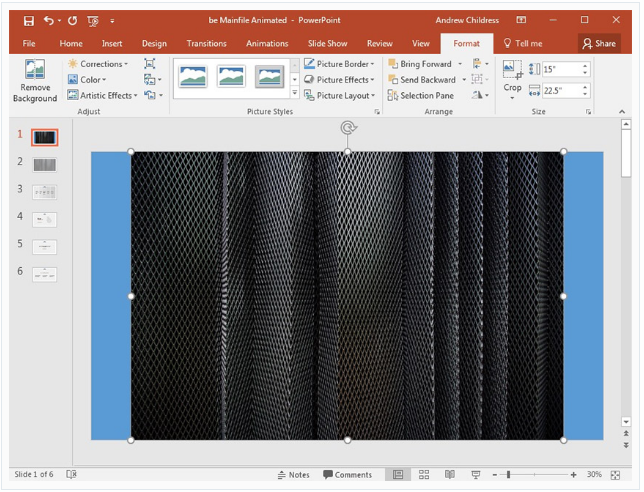Toggle the Comments pane
The width and height of the screenshot is (644, 492).
pos(347,475)
